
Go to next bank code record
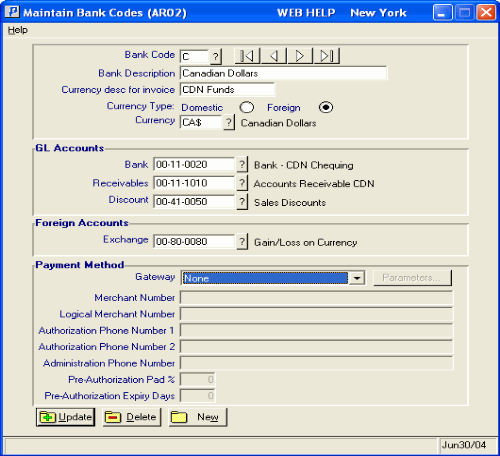[300, 56]
